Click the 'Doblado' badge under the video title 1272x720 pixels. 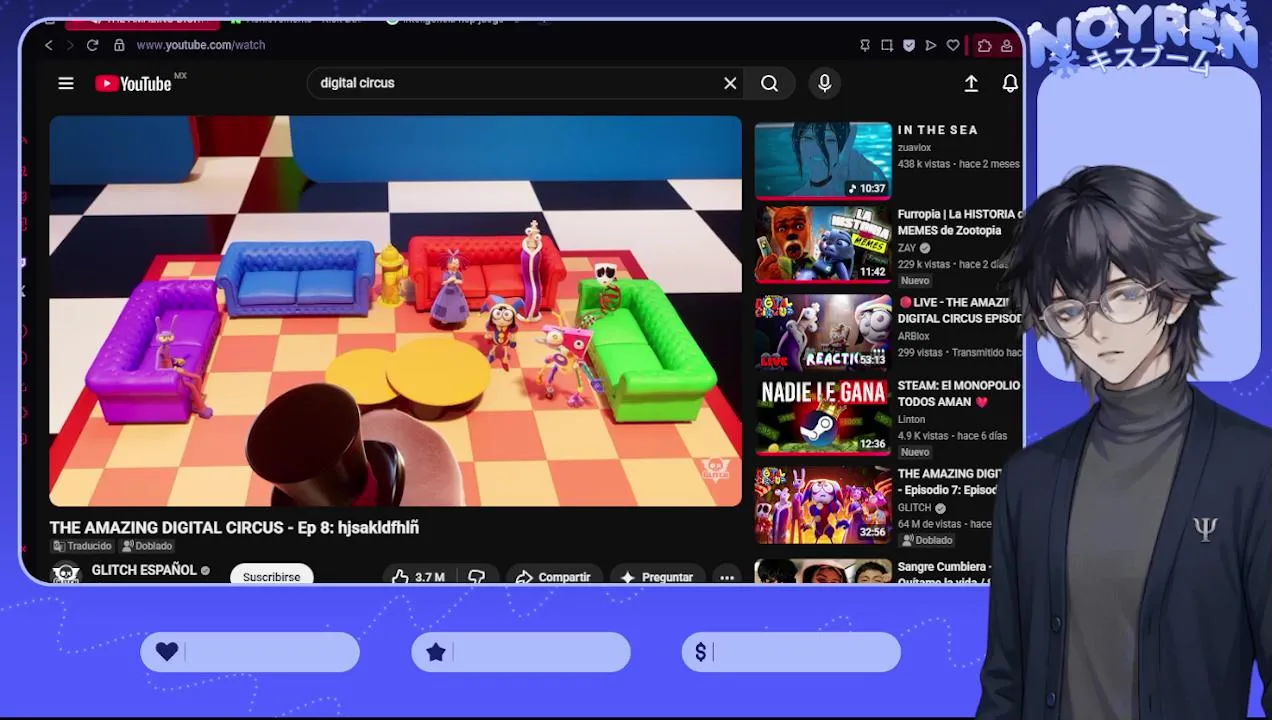tap(147, 546)
